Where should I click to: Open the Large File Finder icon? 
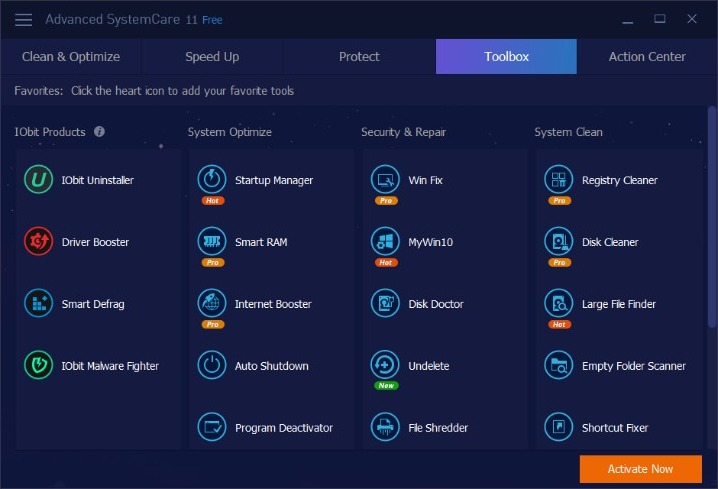click(558, 304)
